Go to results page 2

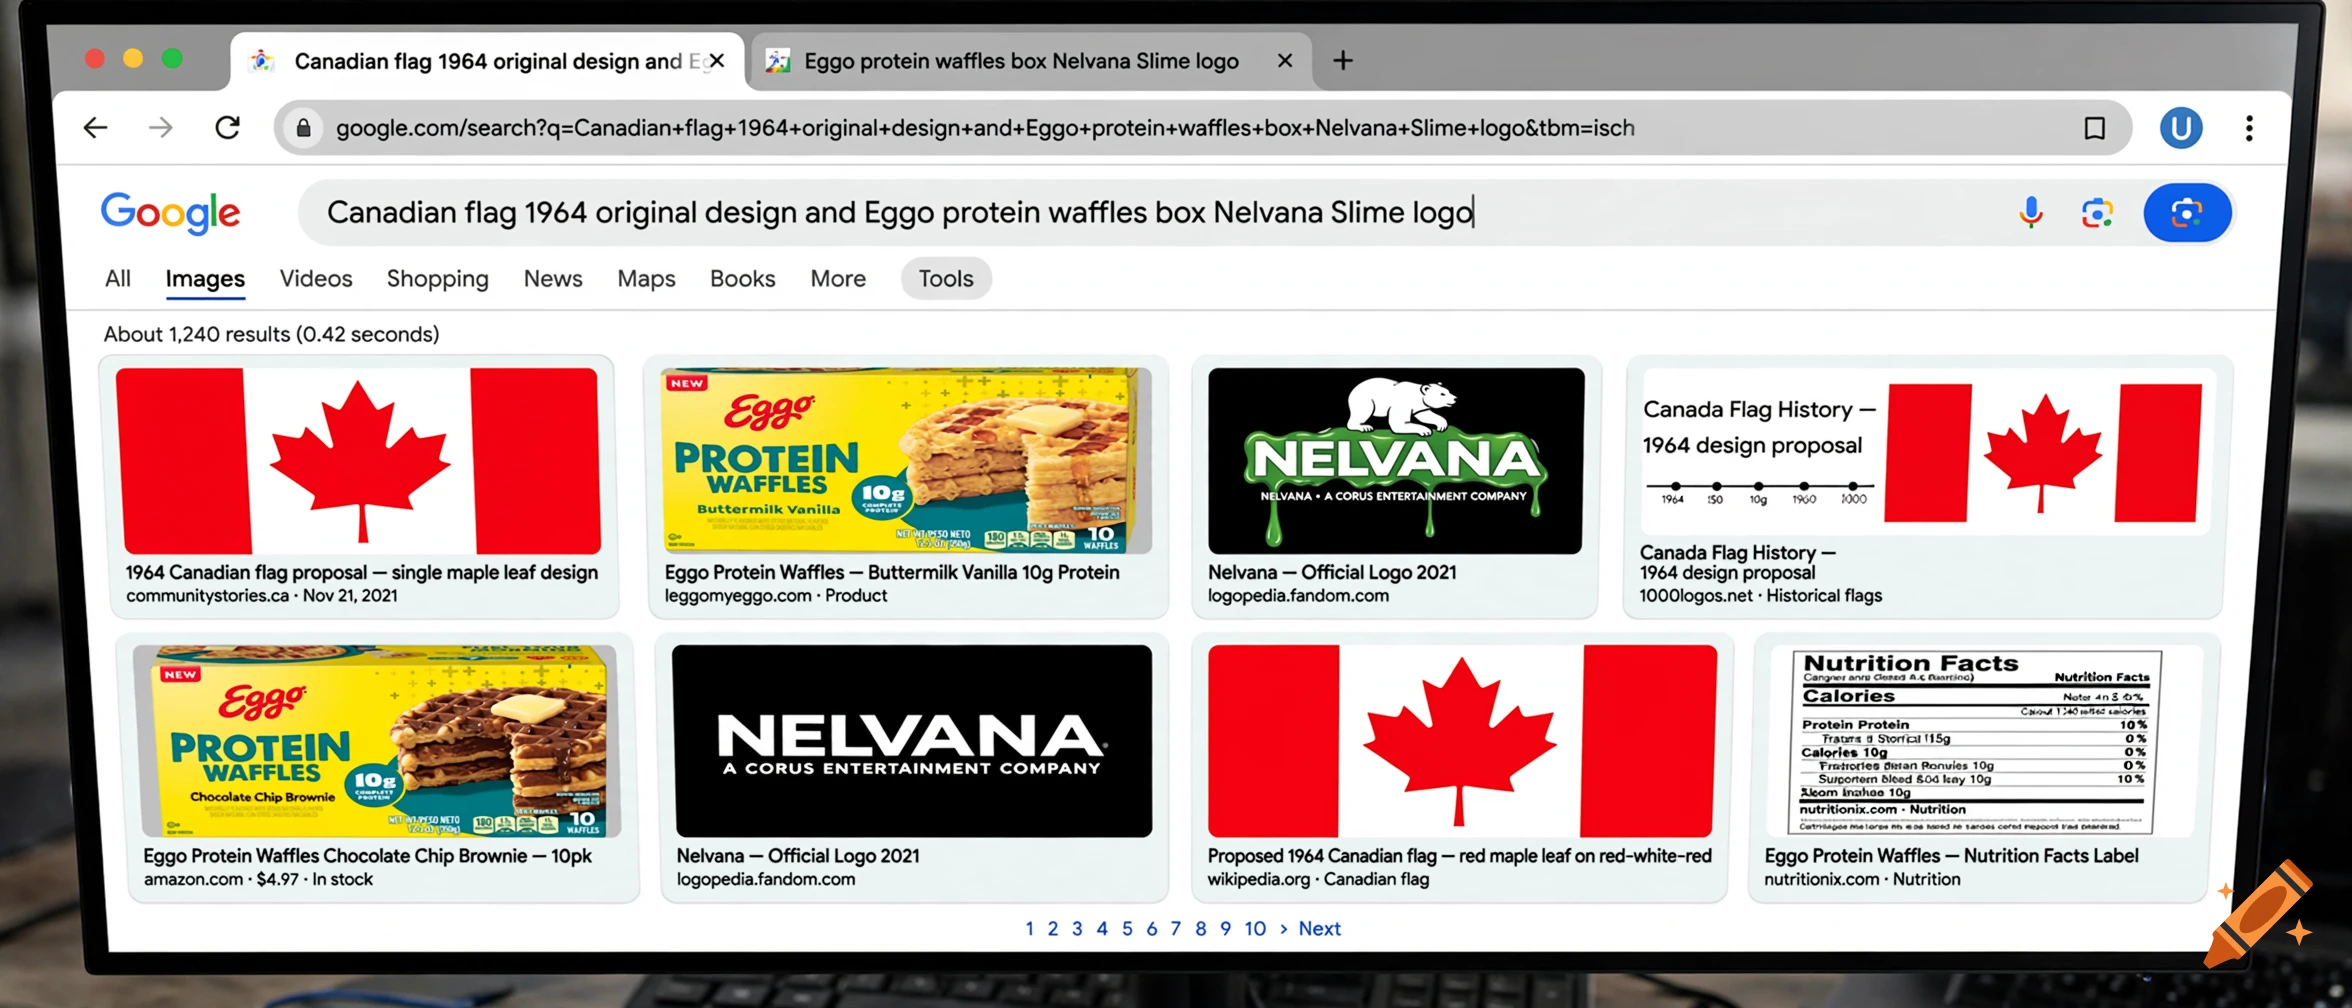pyautogui.click(x=1053, y=929)
